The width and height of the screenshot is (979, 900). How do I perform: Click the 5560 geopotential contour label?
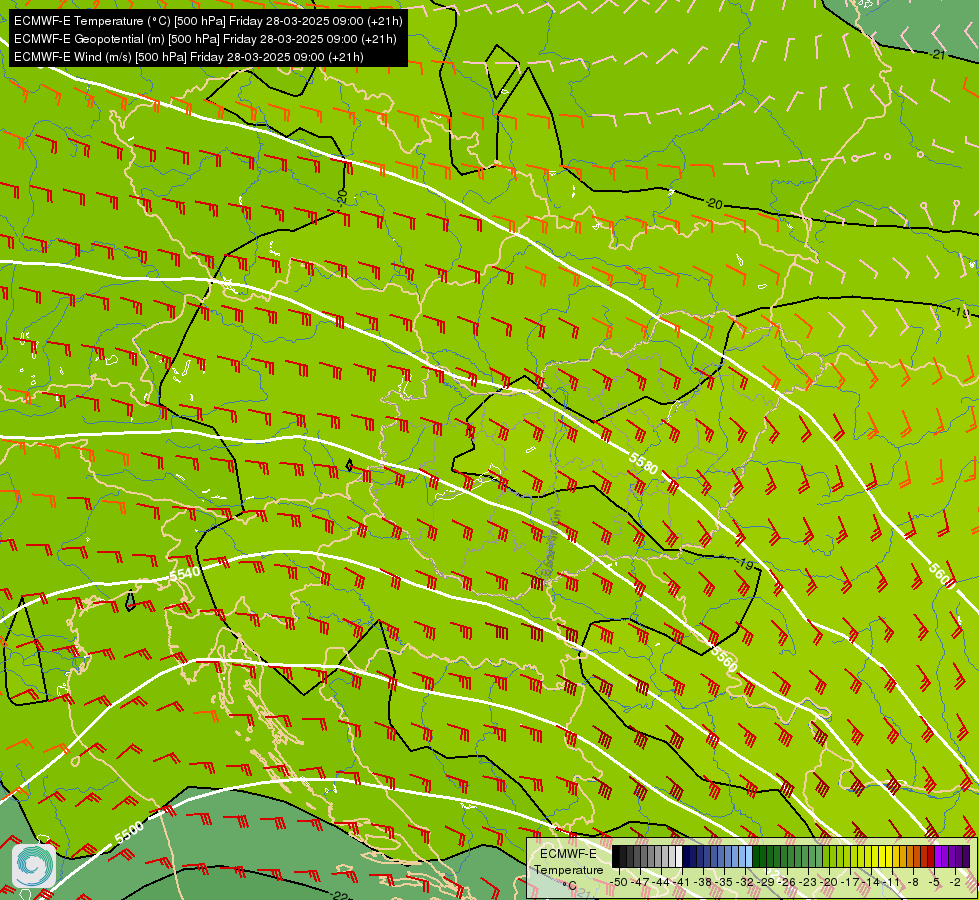click(x=724, y=659)
